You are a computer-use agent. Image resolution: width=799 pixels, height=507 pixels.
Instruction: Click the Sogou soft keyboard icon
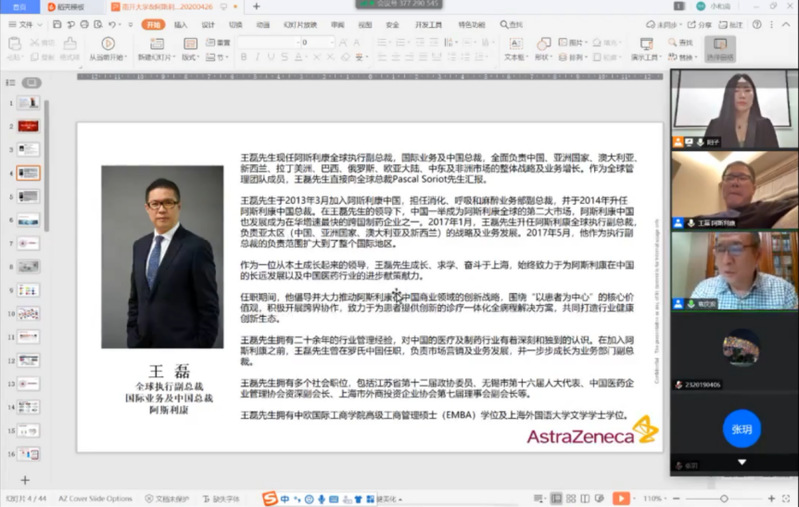pos(334,499)
